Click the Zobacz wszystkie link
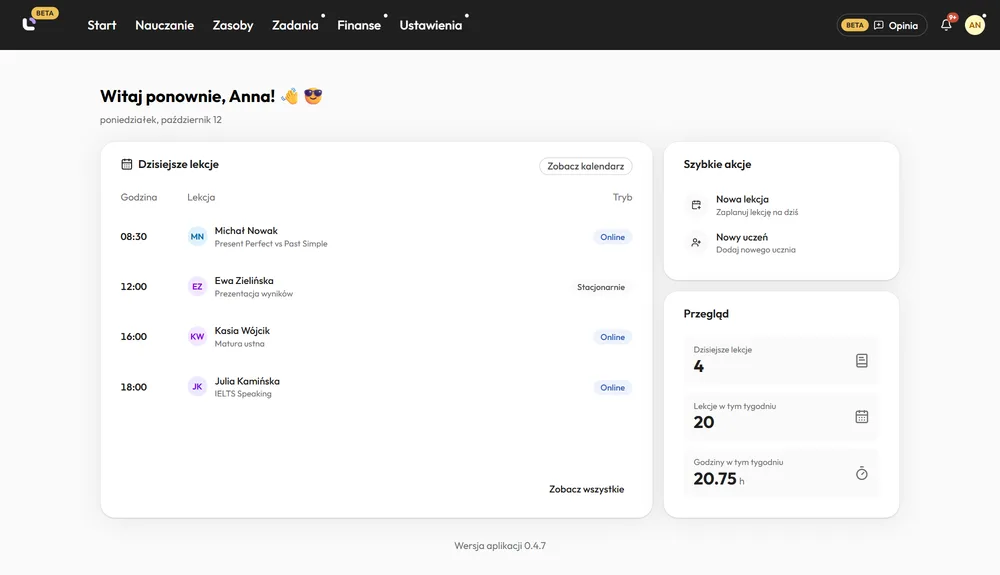This screenshot has height=575, width=1000. pos(587,489)
